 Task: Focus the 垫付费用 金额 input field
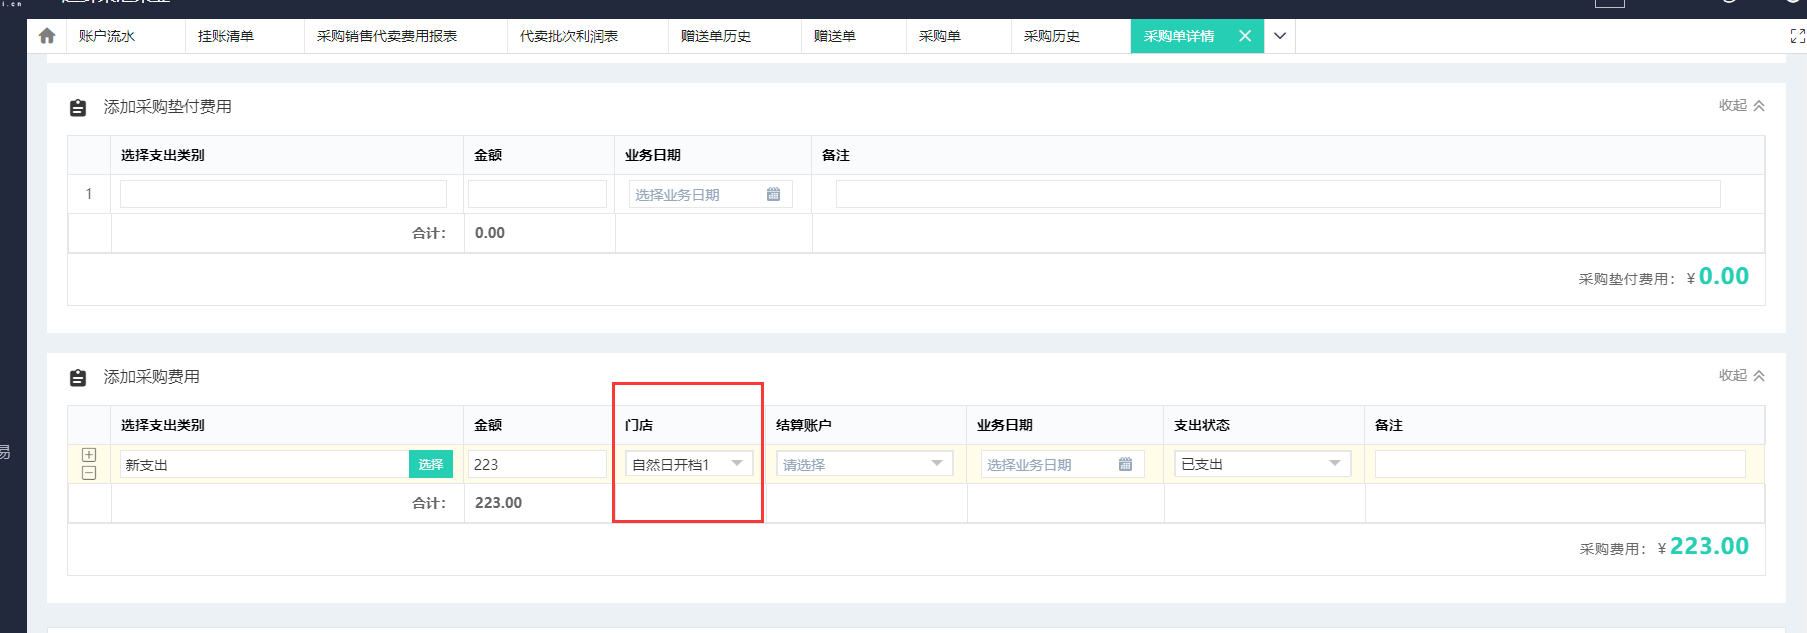[x=537, y=194]
